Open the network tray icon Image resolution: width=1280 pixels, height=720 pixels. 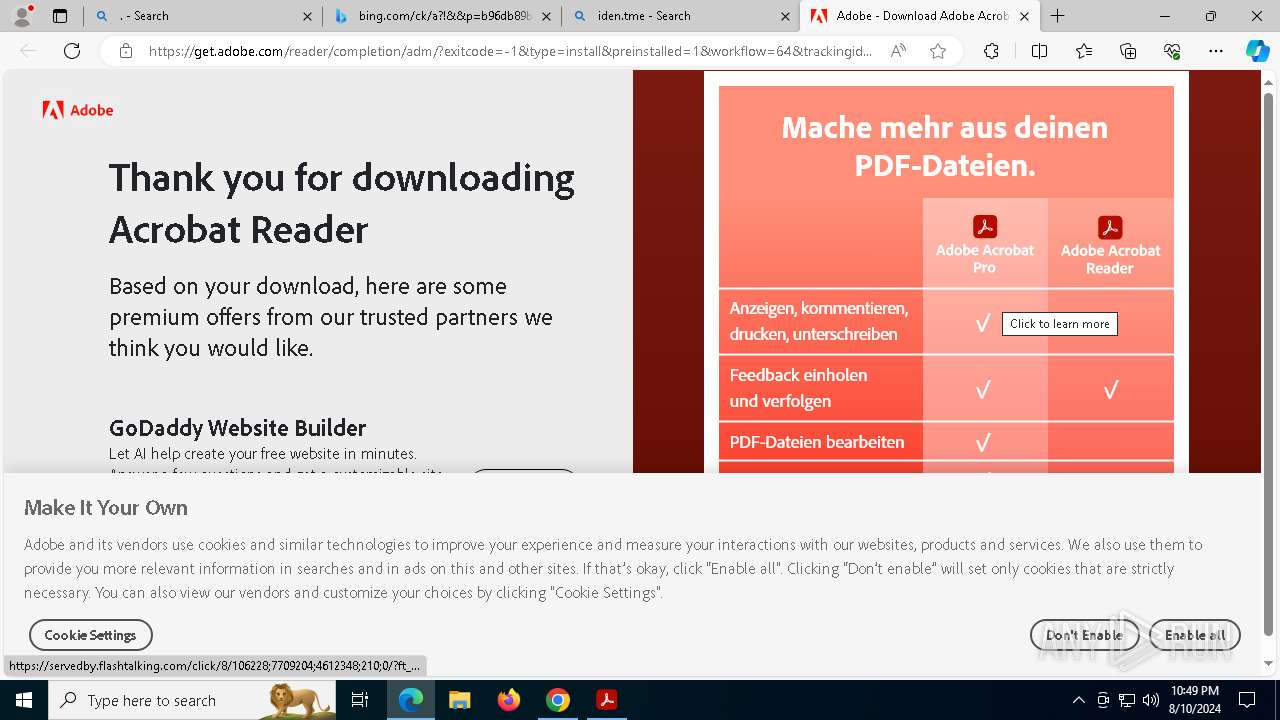coord(1127,700)
